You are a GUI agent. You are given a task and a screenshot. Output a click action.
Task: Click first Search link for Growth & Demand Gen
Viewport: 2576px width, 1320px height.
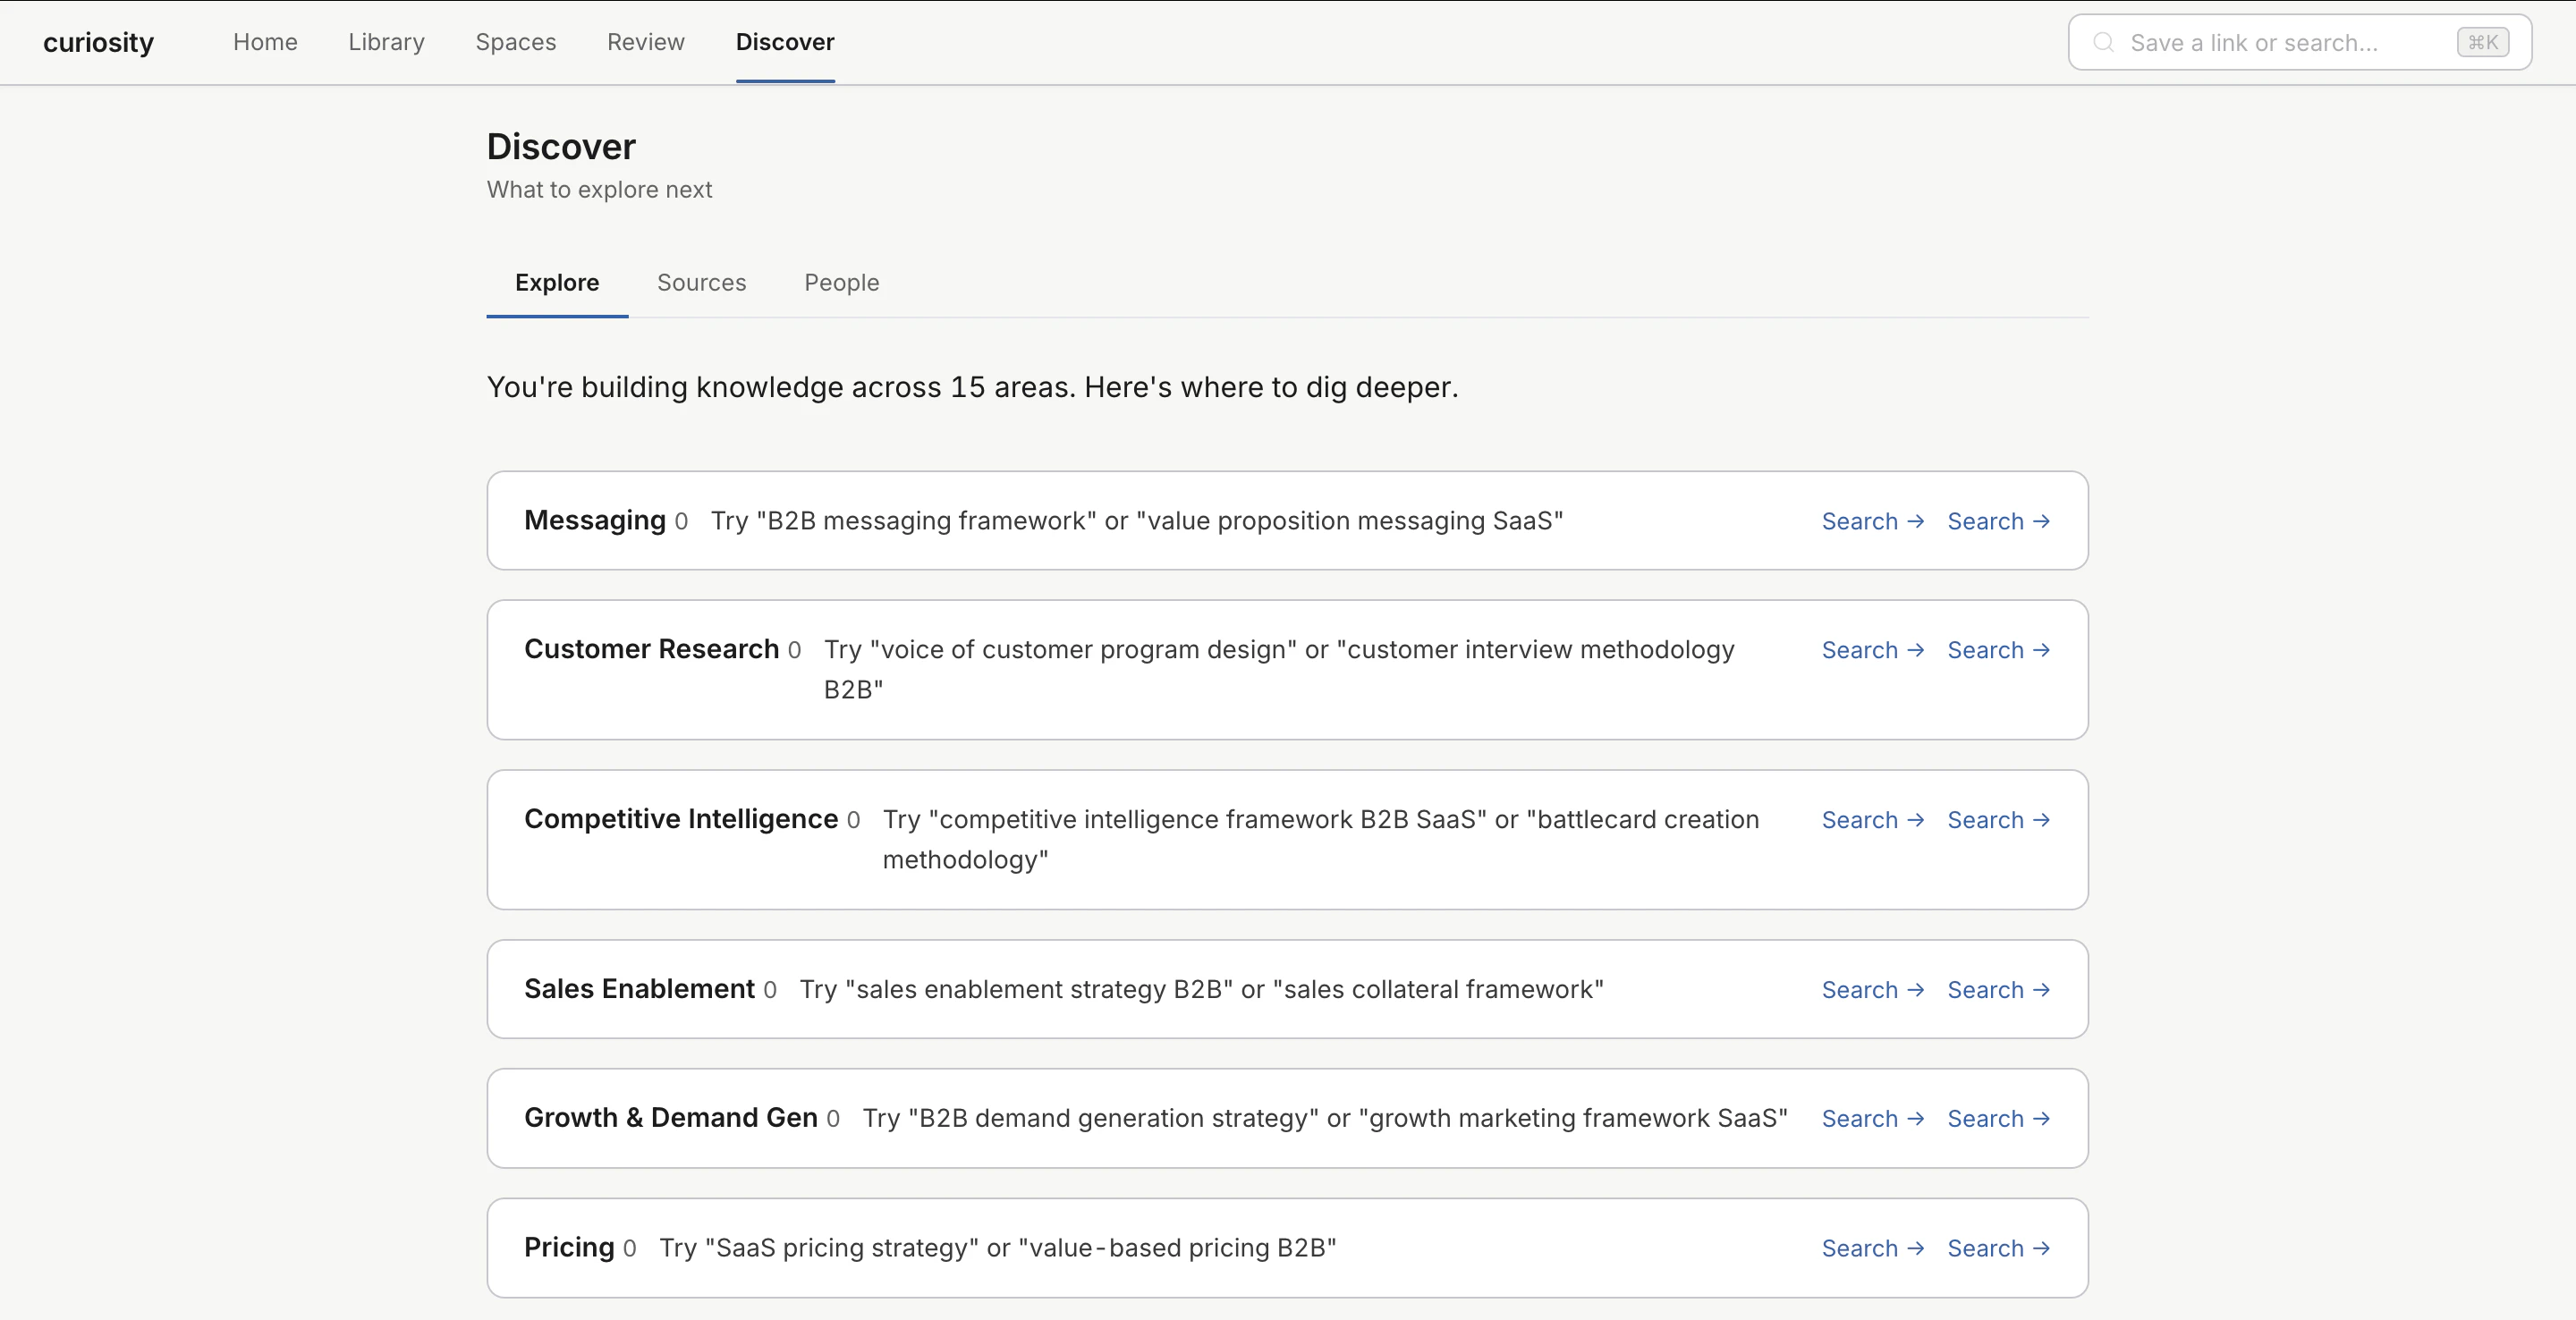(x=1871, y=1119)
